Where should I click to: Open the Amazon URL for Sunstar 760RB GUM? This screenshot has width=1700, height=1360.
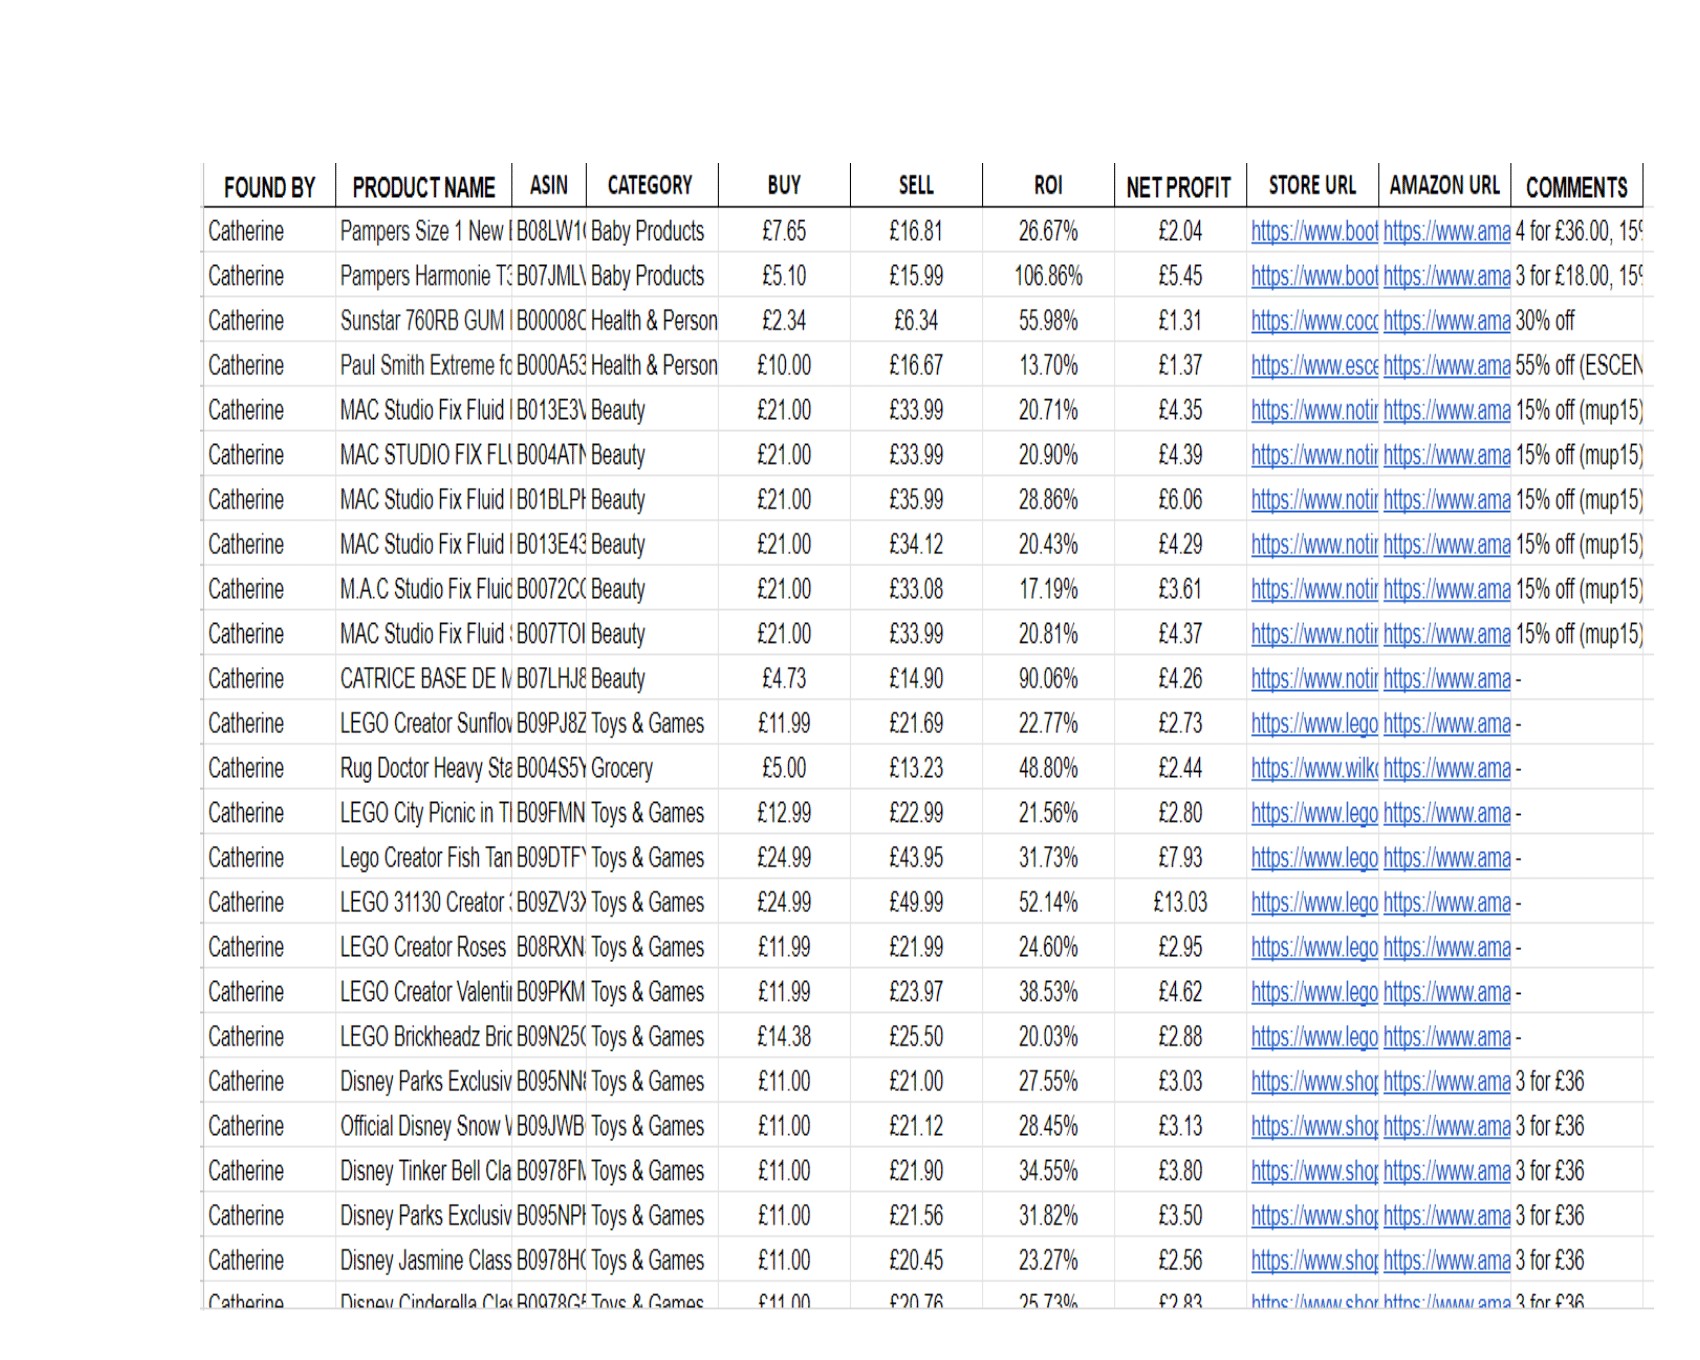[x=1446, y=321]
